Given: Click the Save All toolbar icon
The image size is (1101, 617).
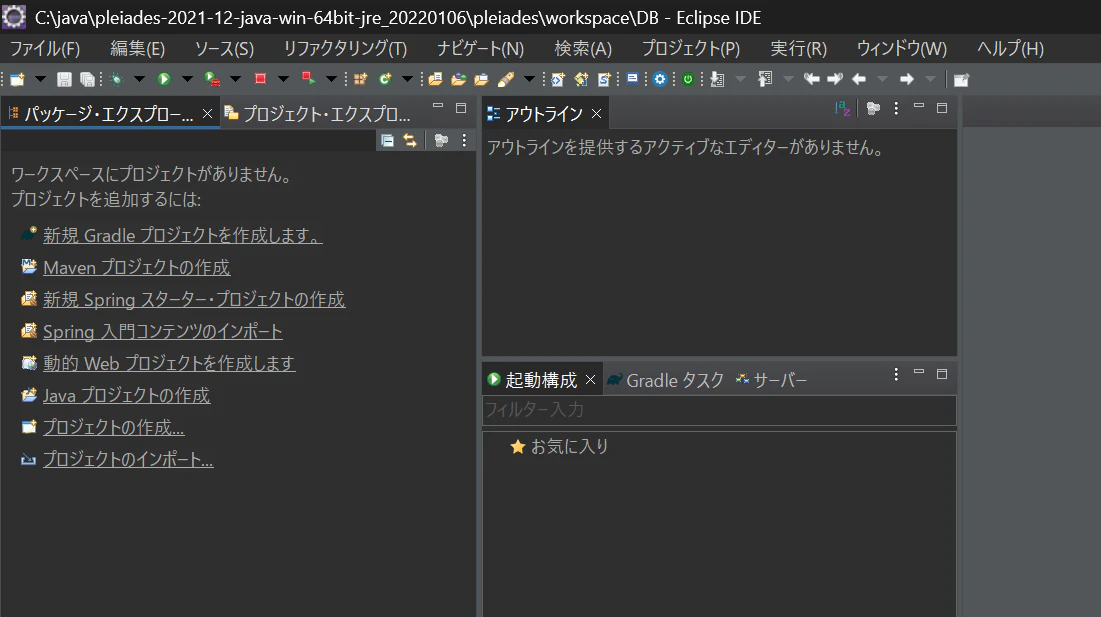Looking at the screenshot, I should pyautogui.click(x=87, y=79).
